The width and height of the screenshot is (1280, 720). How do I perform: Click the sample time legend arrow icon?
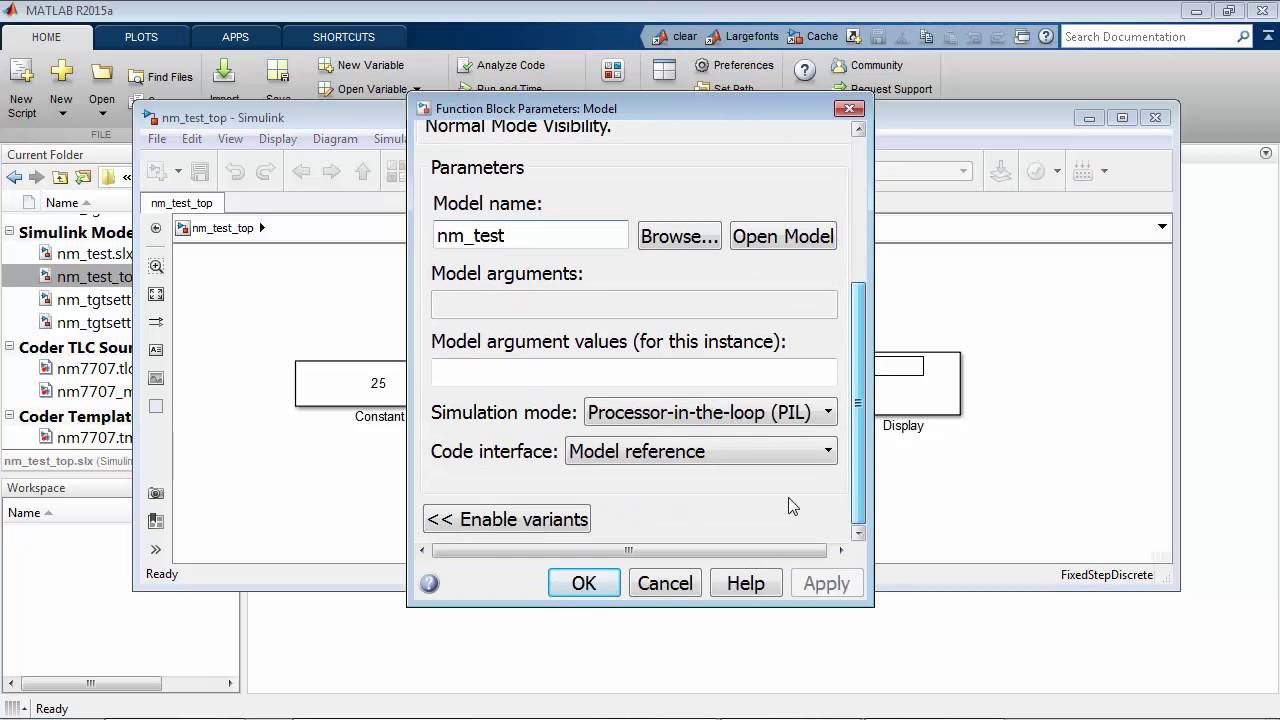pyautogui.click(x=156, y=322)
